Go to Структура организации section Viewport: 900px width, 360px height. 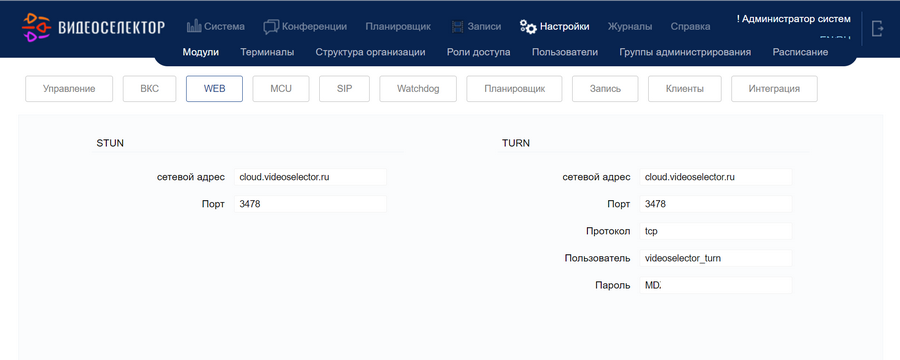point(370,52)
